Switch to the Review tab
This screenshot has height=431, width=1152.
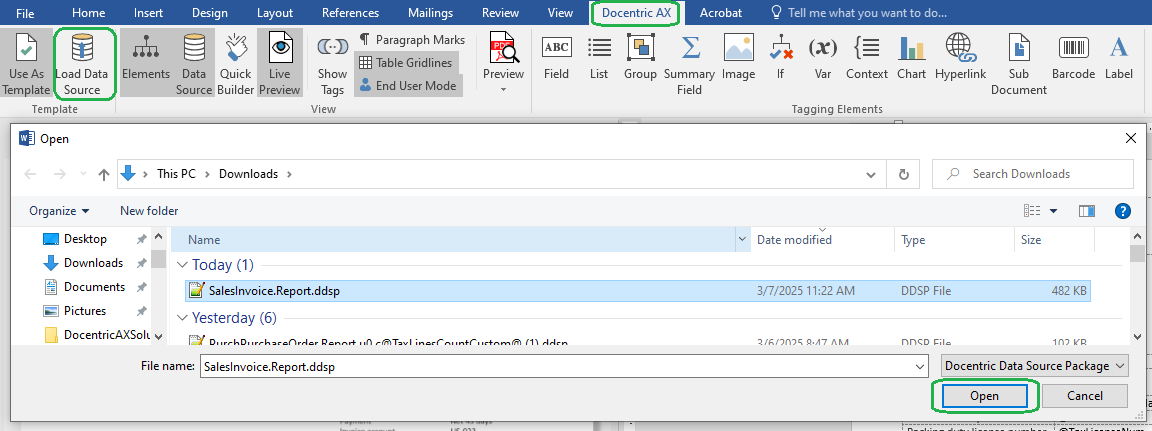coord(500,12)
